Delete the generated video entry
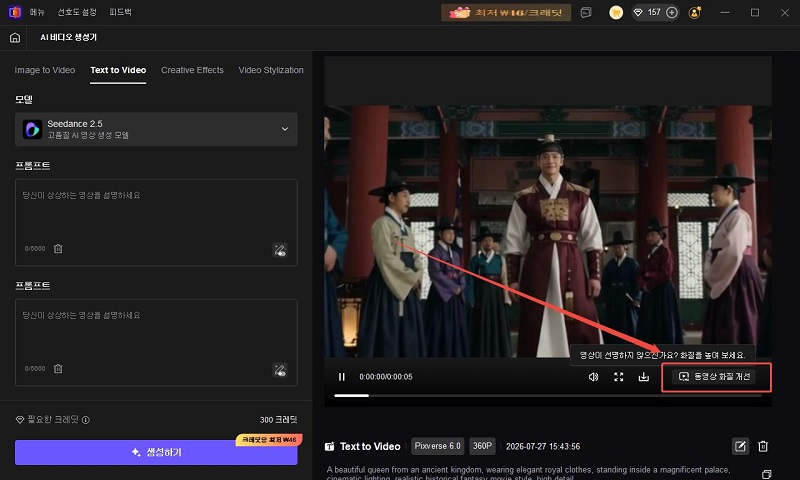 pos(763,447)
